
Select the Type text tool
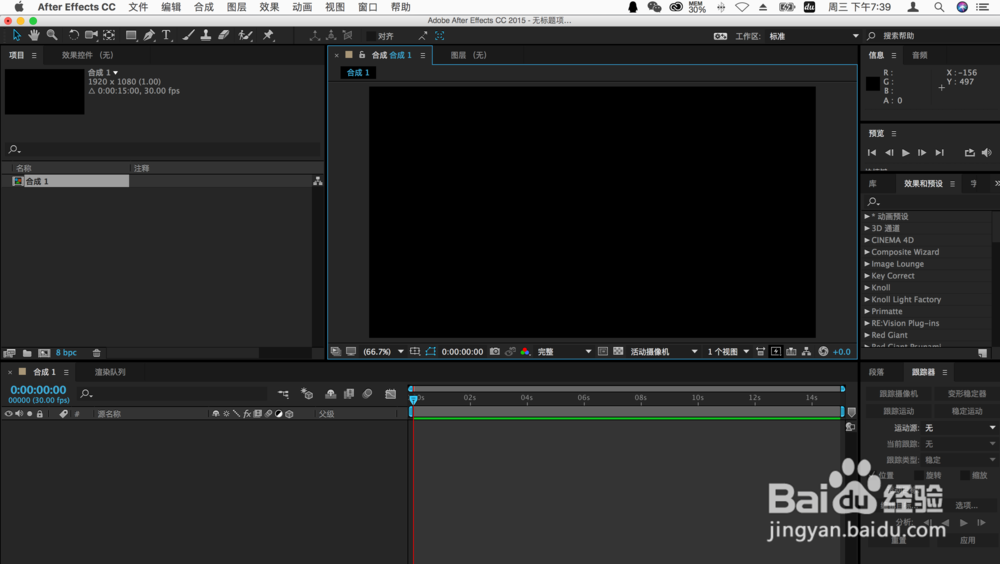(x=166, y=35)
